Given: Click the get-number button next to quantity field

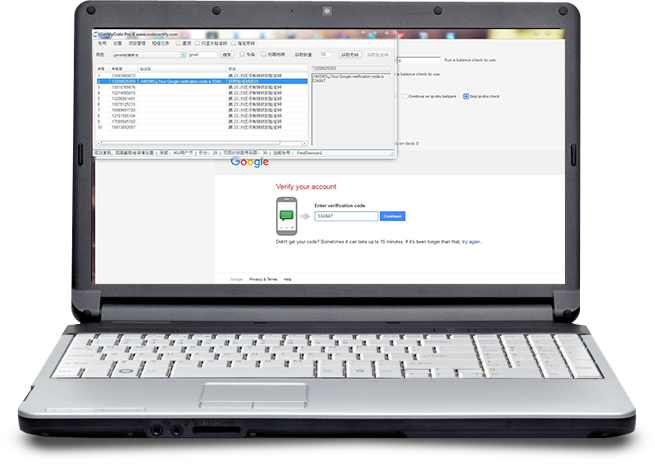Looking at the screenshot, I should [x=350, y=55].
